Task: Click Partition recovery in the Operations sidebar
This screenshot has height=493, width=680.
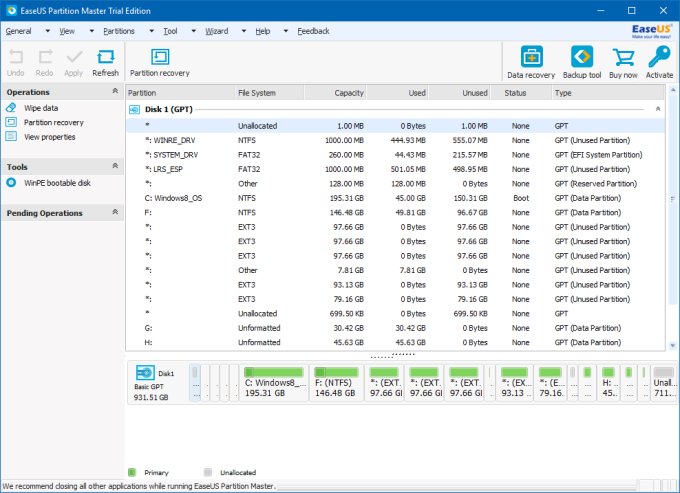Action: [x=54, y=123]
